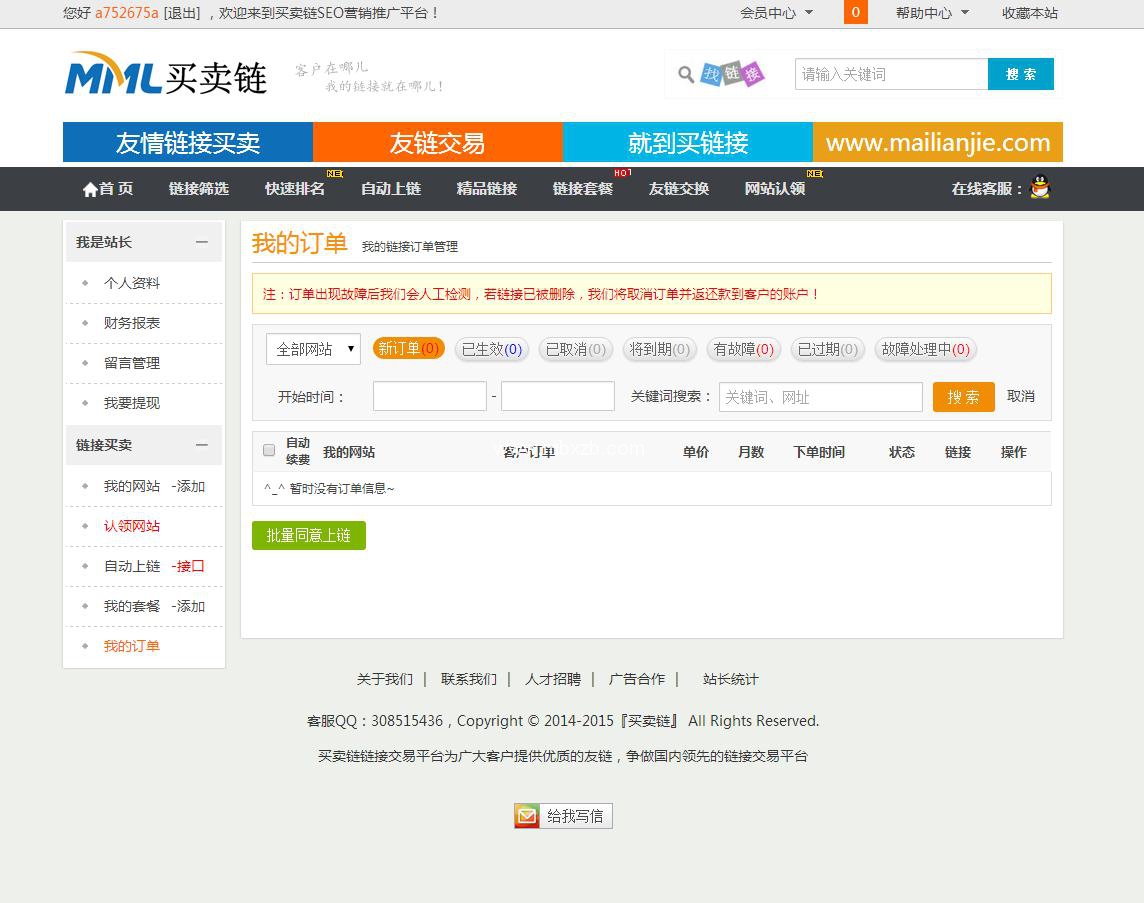
Task: Open 我要提现 in sidebar
Action: click(131, 403)
